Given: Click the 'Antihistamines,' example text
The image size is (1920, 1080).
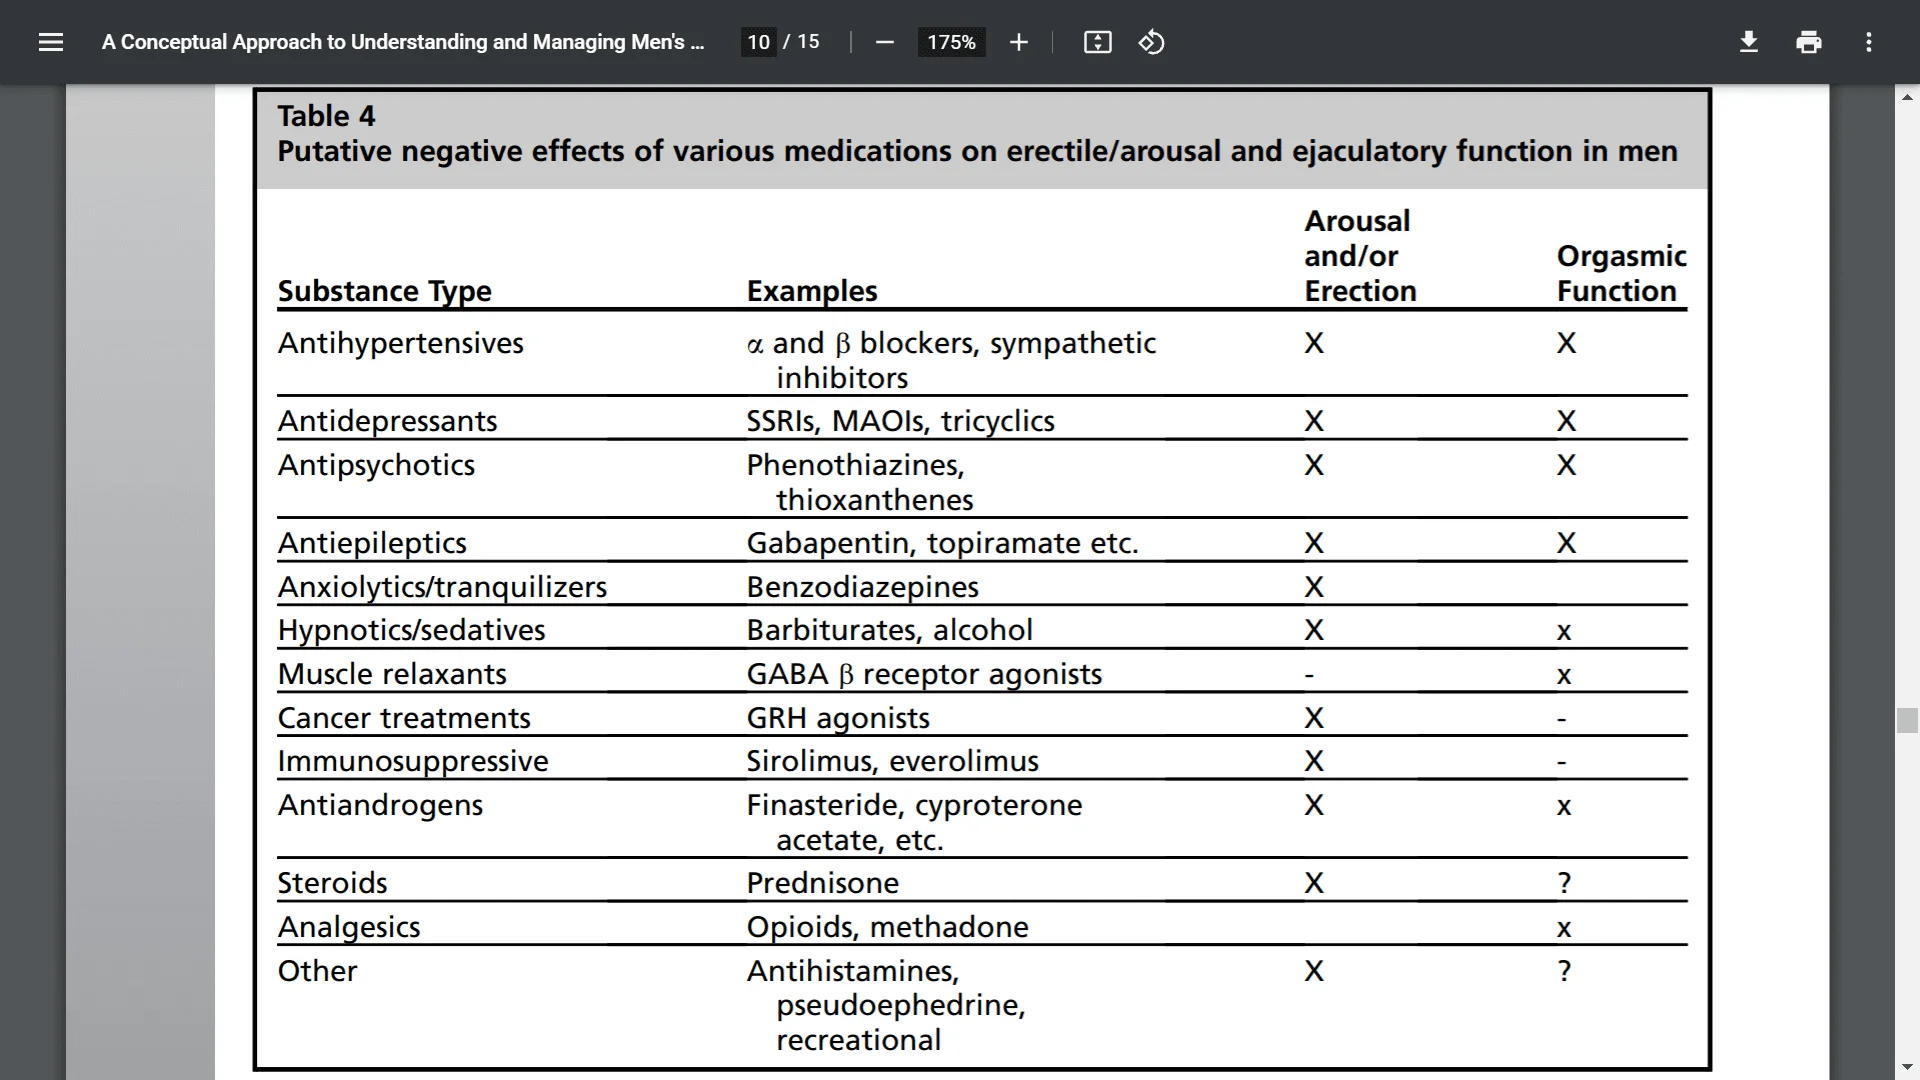Looking at the screenshot, I should [x=853, y=971].
